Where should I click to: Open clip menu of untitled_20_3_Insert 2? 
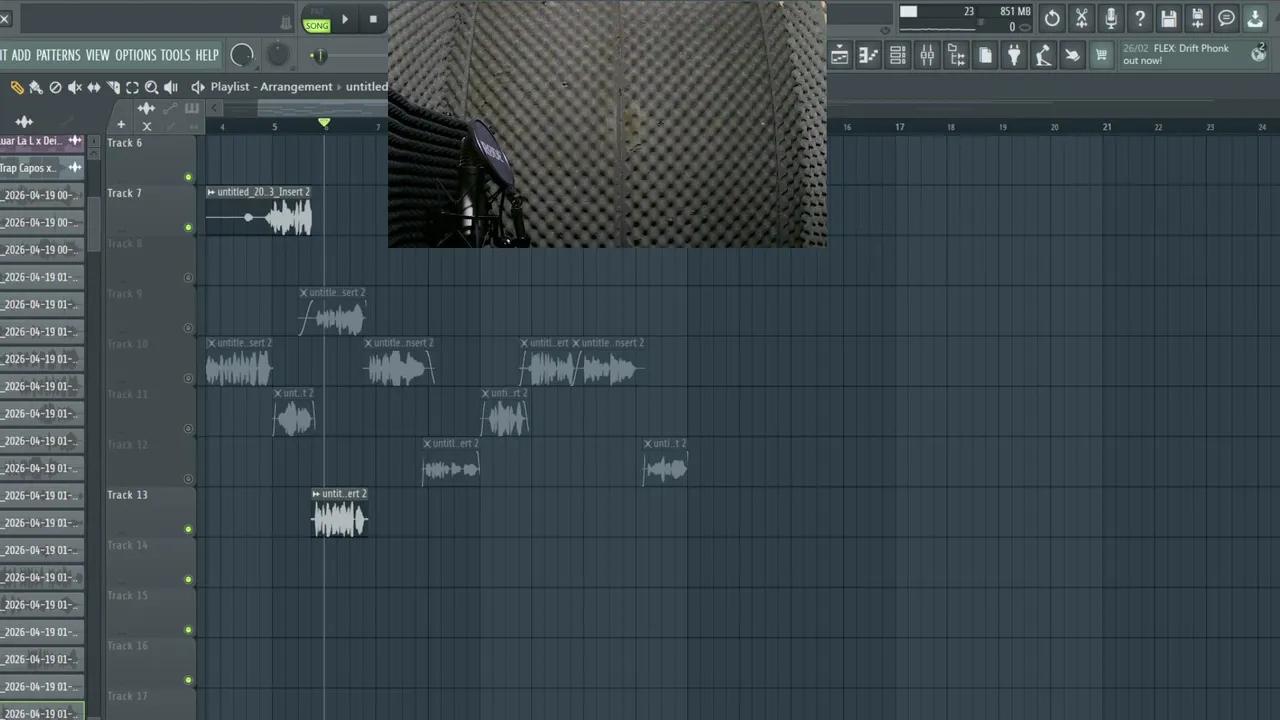click(x=211, y=192)
